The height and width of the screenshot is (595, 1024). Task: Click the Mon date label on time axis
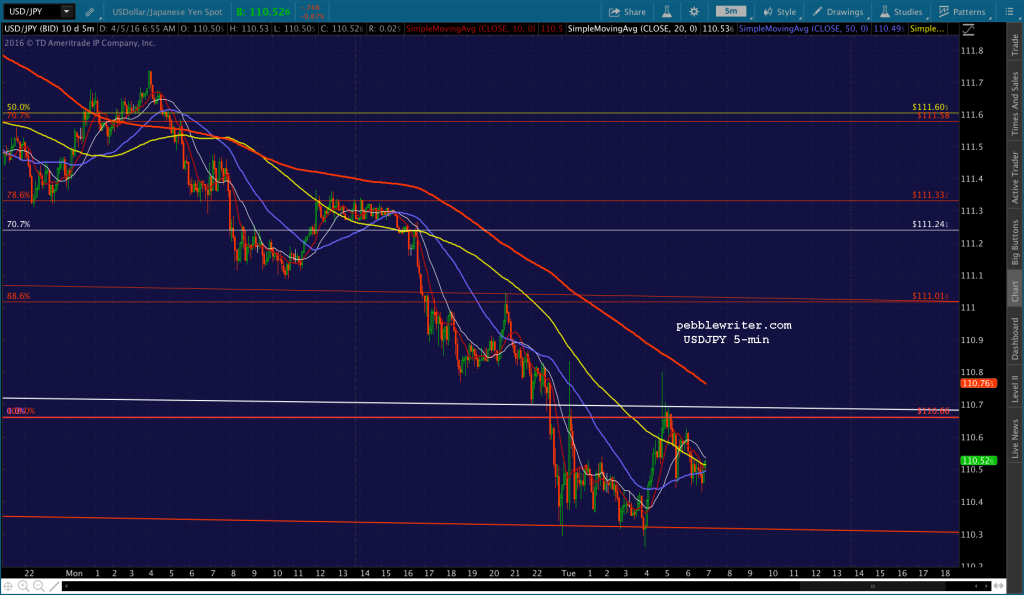[x=74, y=573]
